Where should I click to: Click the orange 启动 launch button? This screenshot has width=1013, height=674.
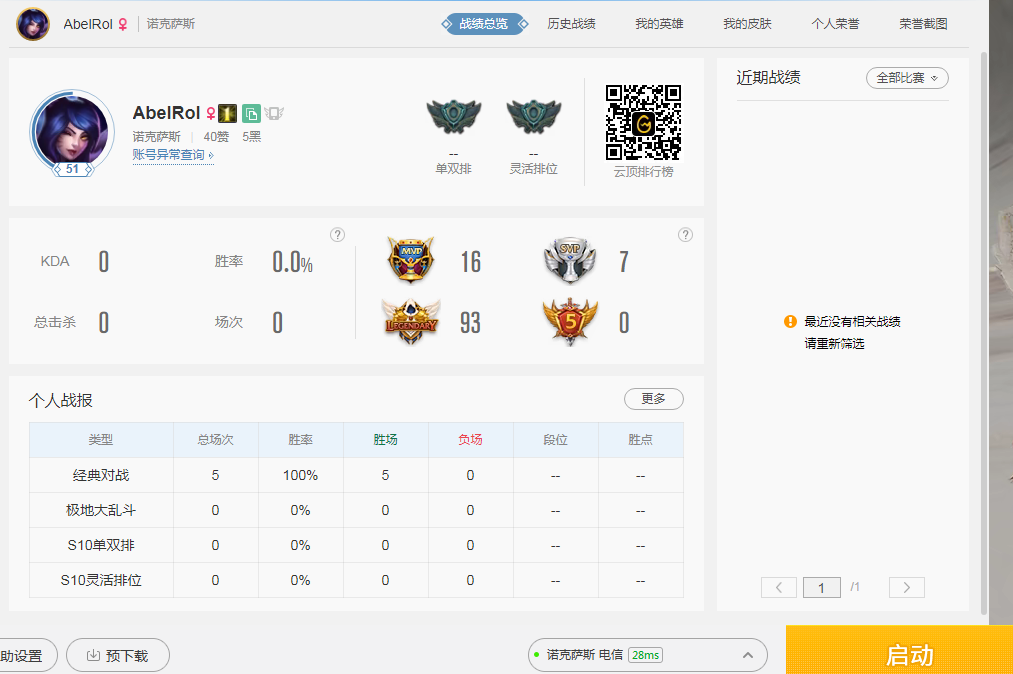click(899, 650)
